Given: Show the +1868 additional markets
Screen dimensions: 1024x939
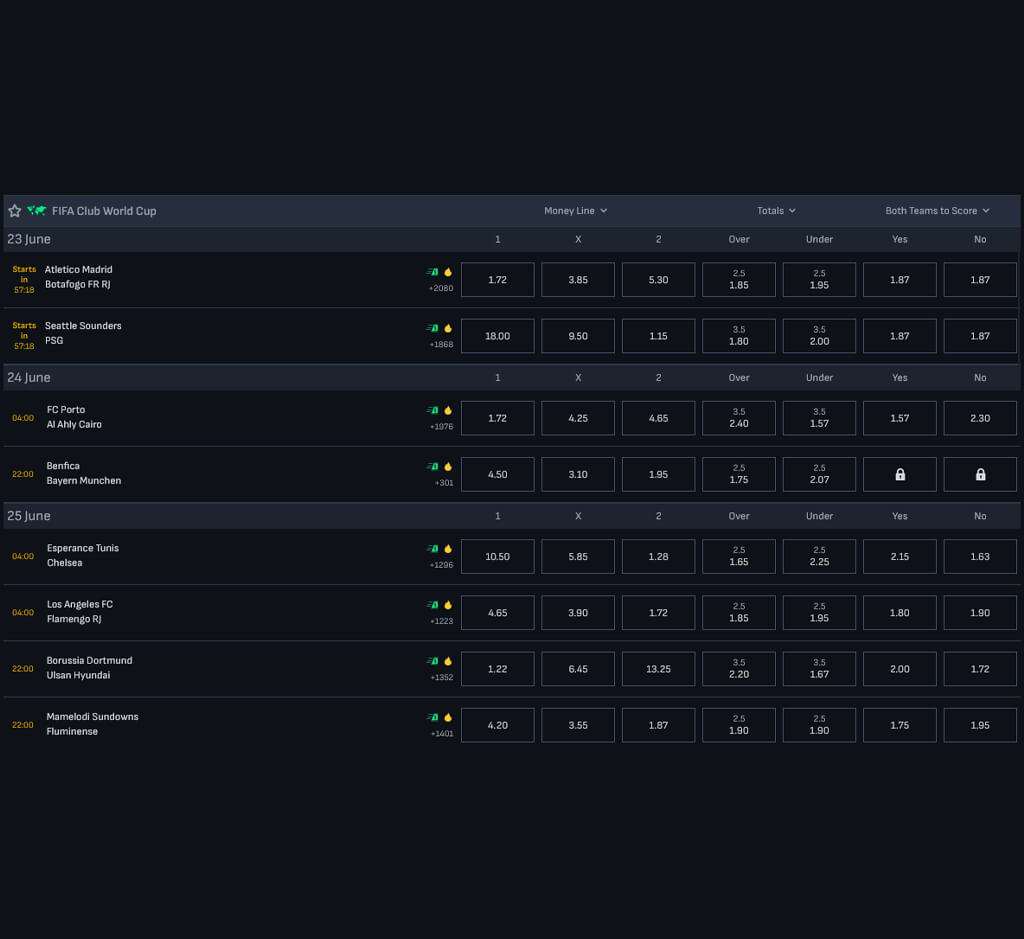Looking at the screenshot, I should 441,344.
